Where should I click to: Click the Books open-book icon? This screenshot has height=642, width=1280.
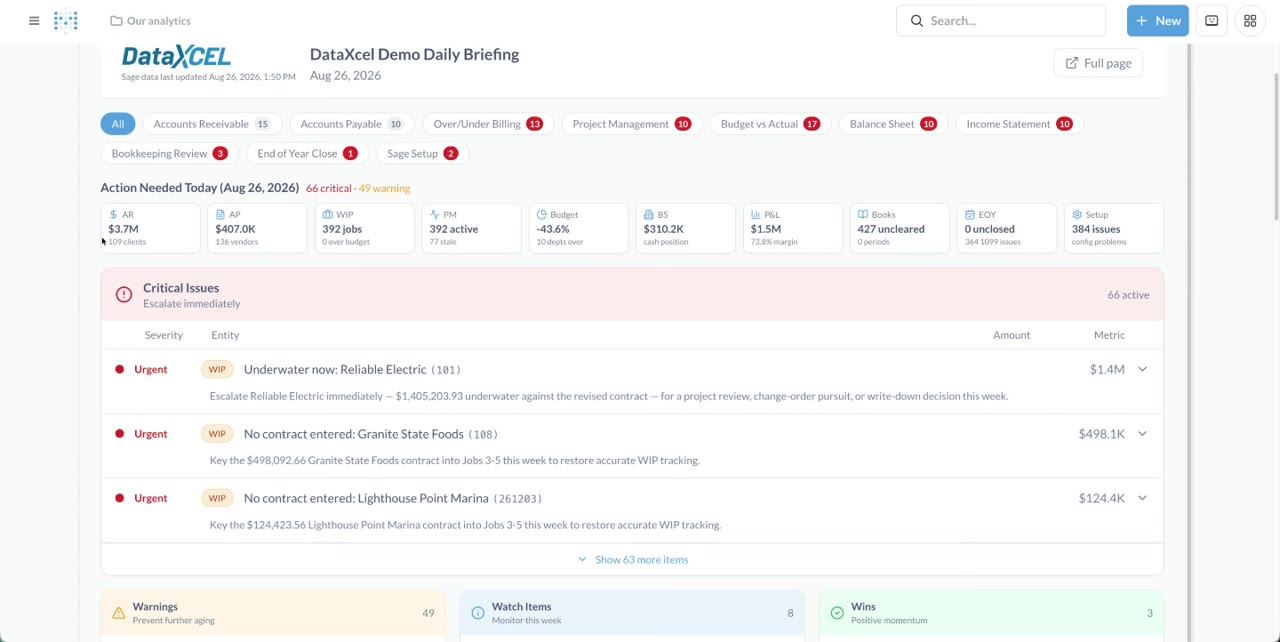pos(863,215)
